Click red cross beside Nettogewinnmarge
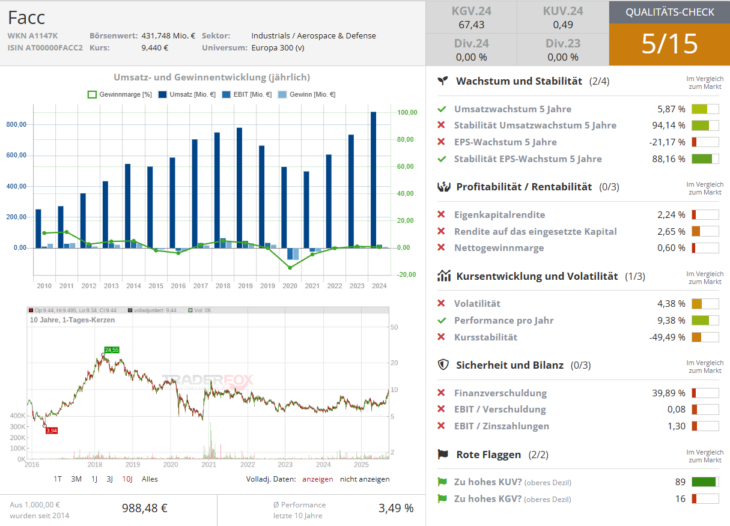The height and width of the screenshot is (526, 730). (x=441, y=248)
